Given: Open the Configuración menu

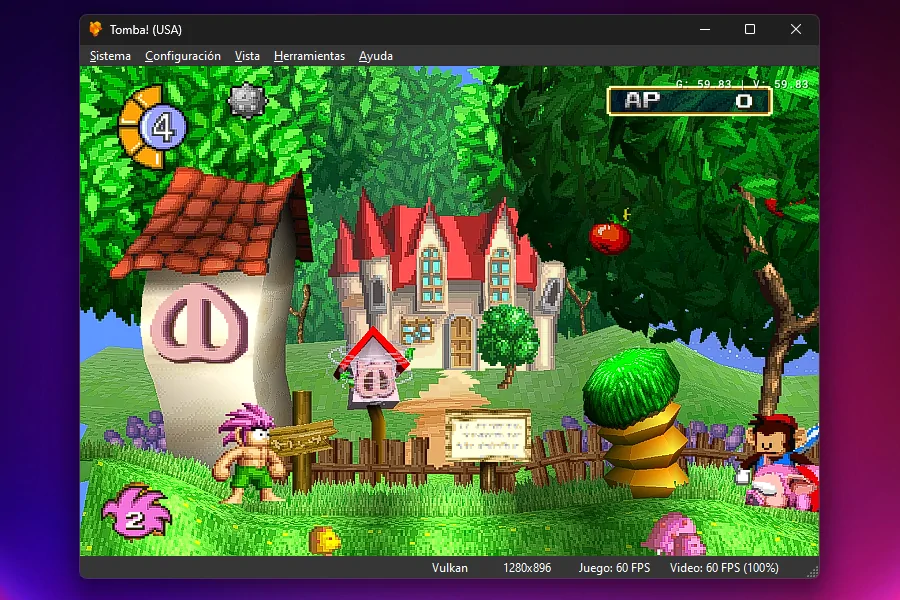Looking at the screenshot, I should click(183, 56).
